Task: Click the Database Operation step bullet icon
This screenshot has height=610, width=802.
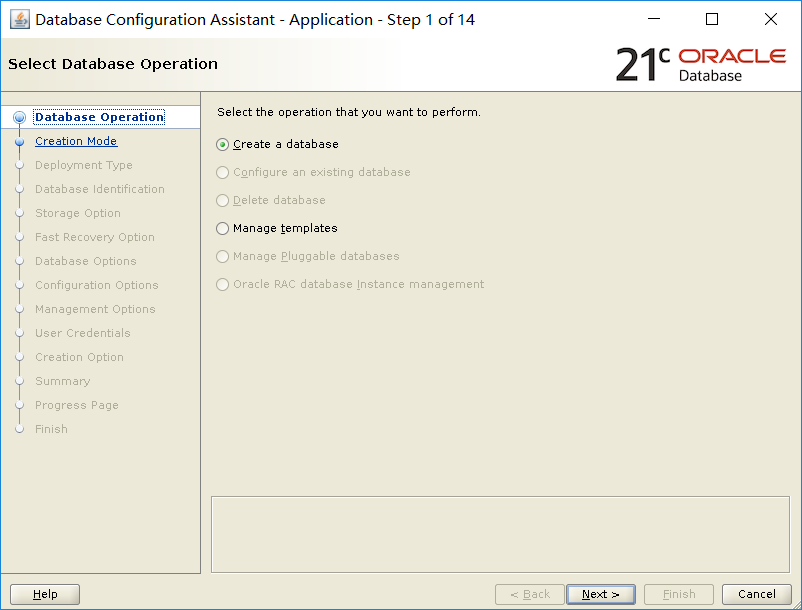Action: tap(19, 118)
